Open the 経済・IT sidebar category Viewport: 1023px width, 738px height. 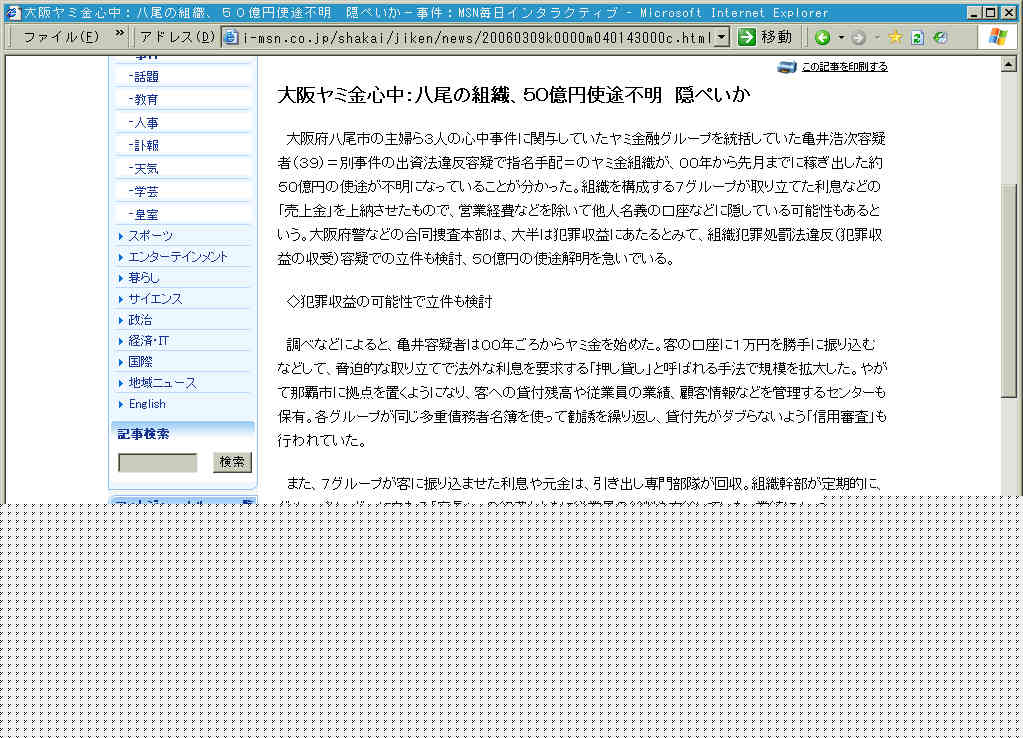[148, 341]
